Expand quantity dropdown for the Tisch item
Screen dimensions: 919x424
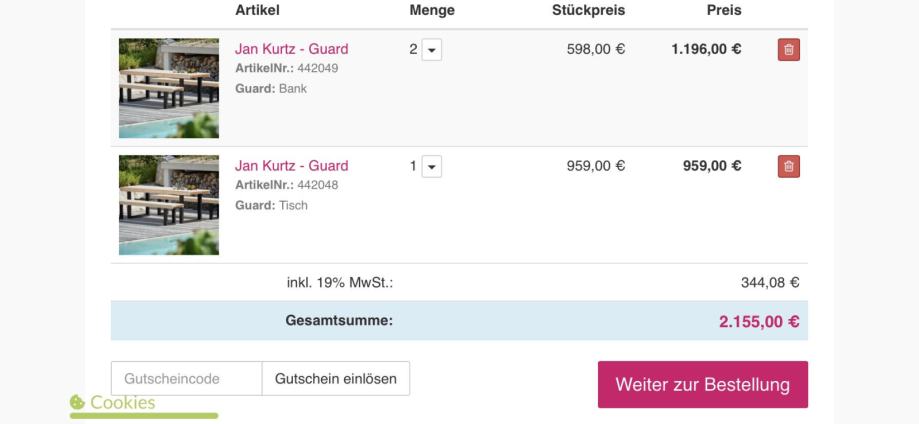431,167
